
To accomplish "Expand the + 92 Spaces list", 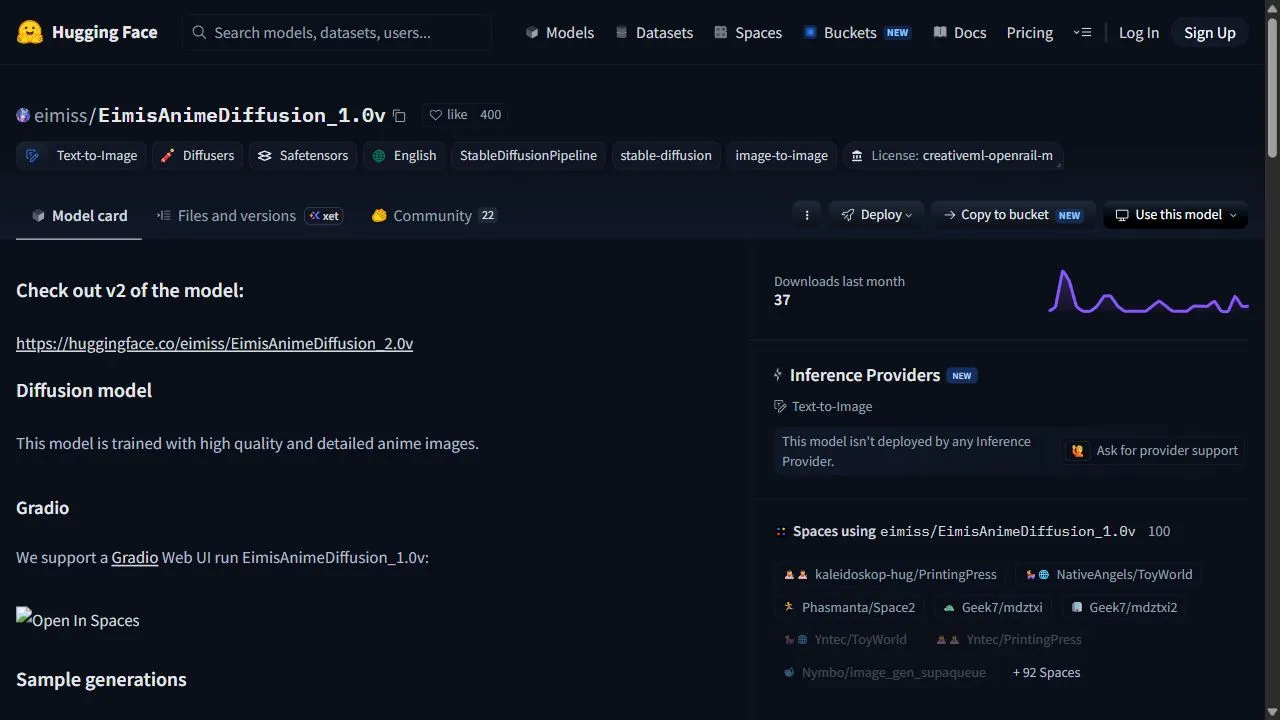I will 1046,673.
